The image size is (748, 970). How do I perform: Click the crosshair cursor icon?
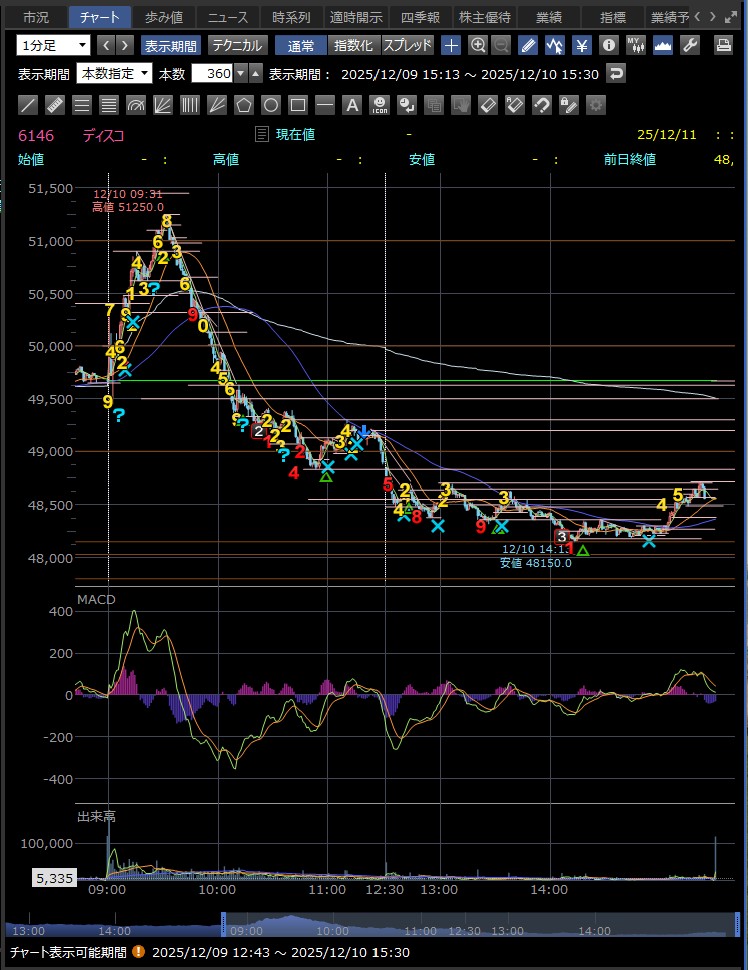click(x=452, y=45)
